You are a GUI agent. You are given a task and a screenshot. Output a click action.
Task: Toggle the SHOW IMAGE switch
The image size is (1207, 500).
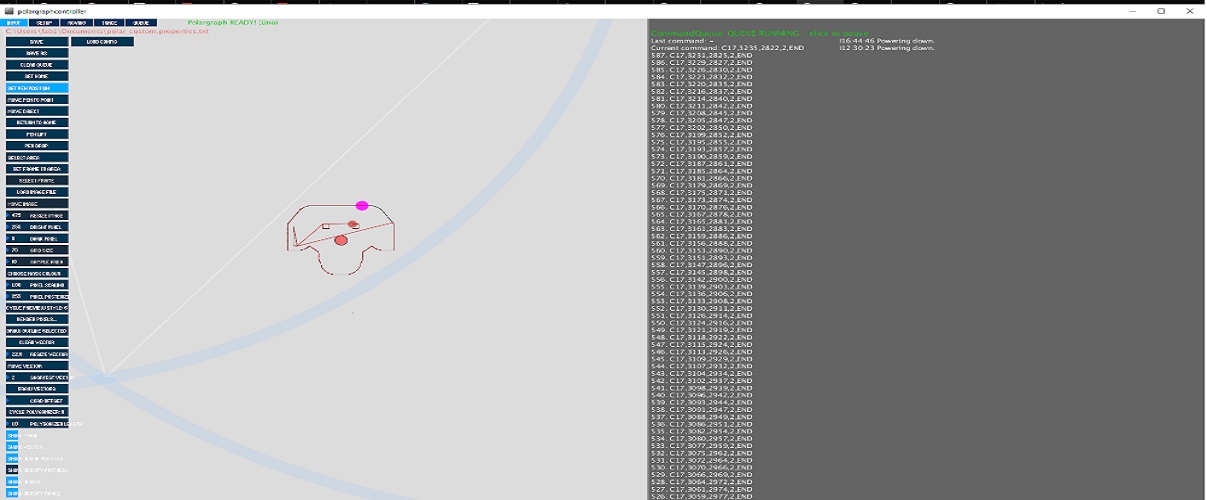coord(13,436)
